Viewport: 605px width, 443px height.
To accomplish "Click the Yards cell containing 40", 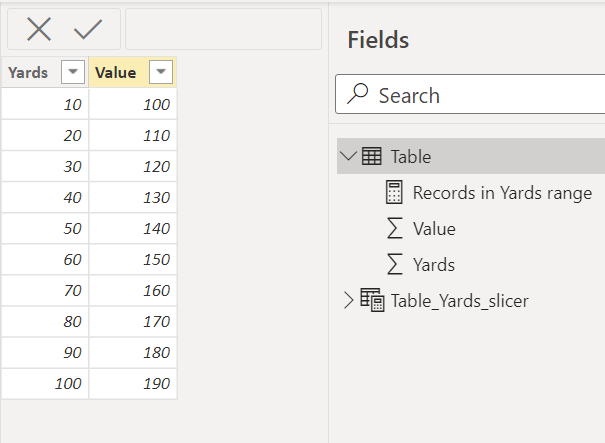I will tap(45, 197).
